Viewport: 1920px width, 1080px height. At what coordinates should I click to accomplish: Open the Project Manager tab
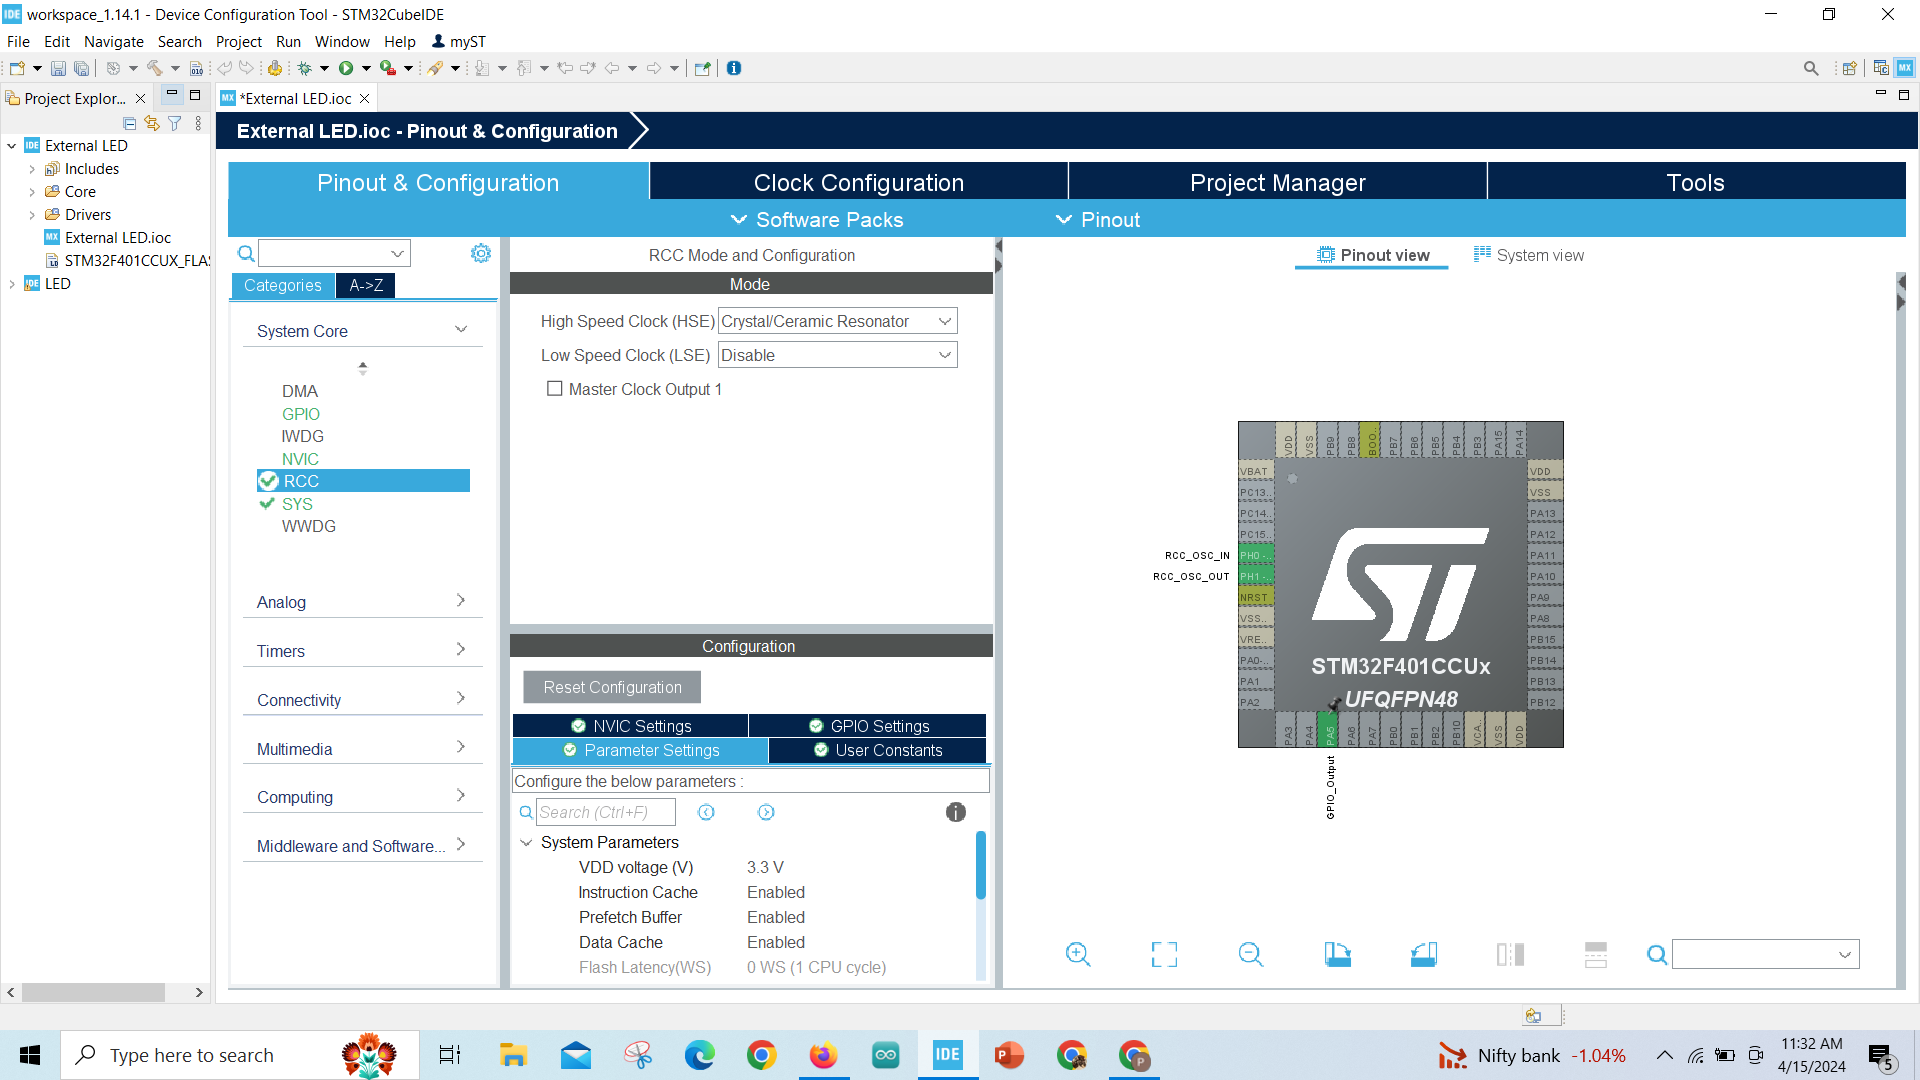coord(1277,183)
